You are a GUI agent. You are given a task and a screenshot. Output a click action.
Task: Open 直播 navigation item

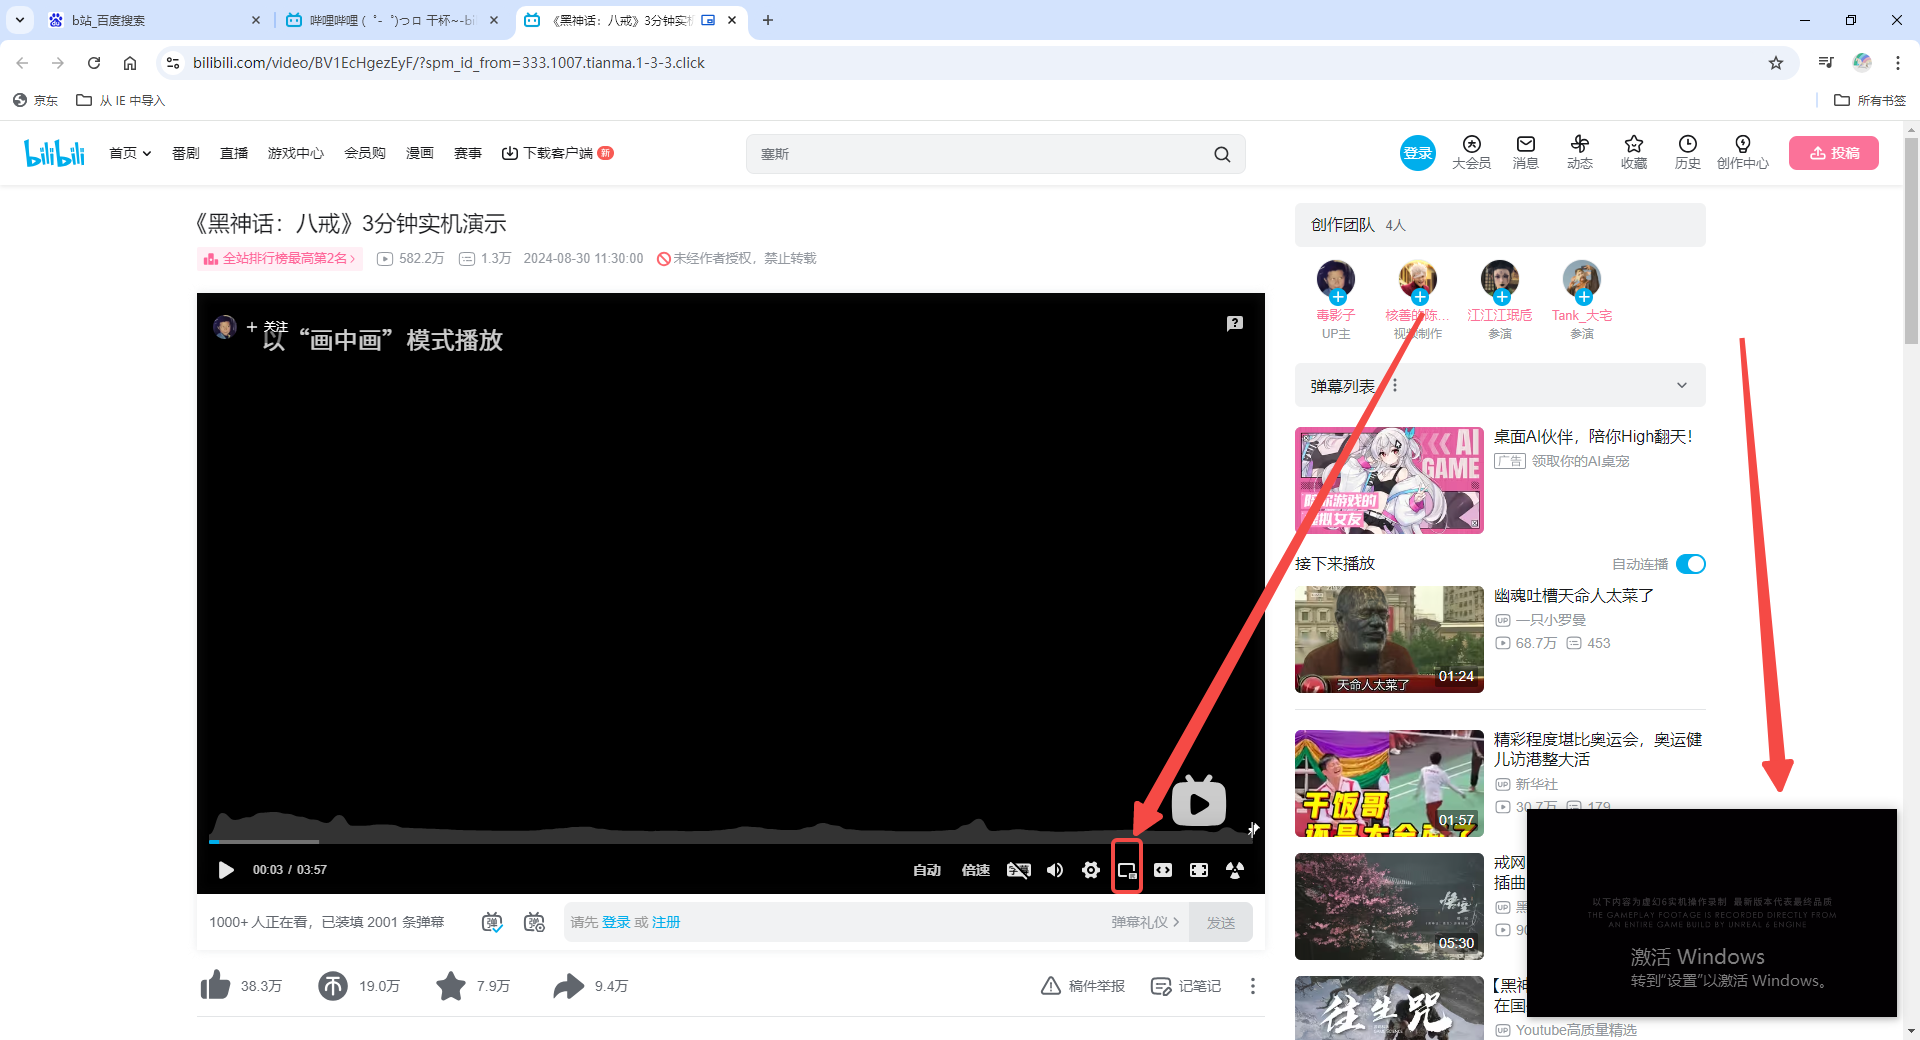[x=234, y=153]
